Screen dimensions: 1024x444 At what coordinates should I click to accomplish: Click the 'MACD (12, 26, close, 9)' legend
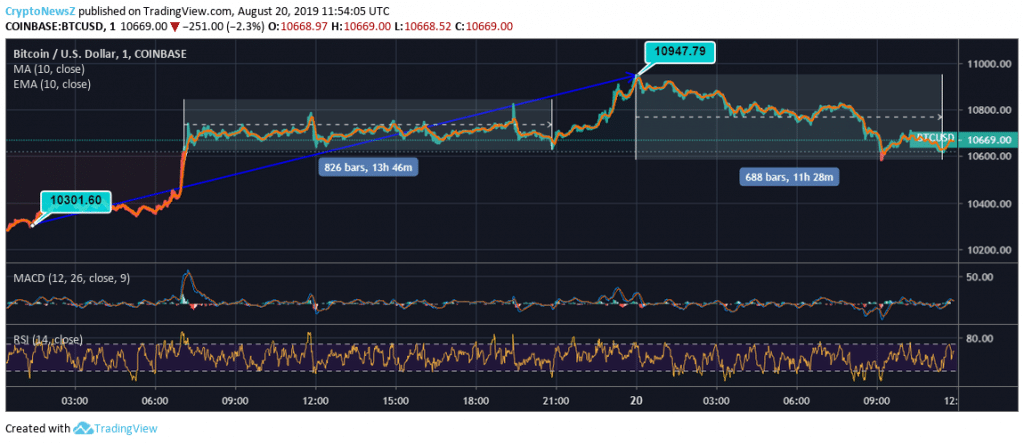(71, 278)
